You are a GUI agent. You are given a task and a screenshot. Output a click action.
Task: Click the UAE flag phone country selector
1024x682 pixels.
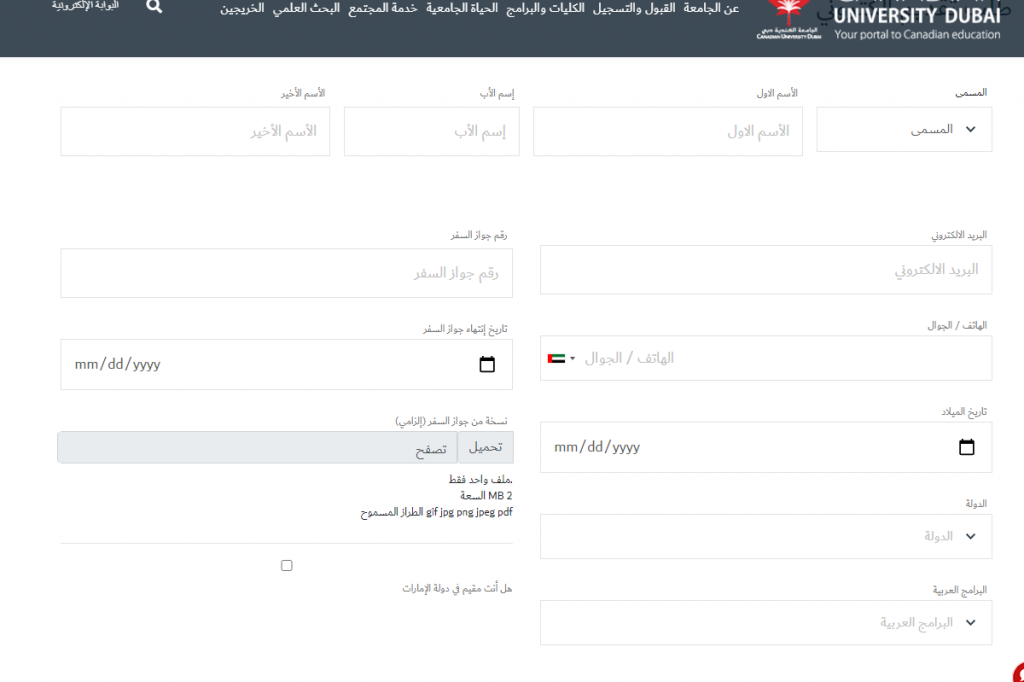pyautogui.click(x=558, y=358)
